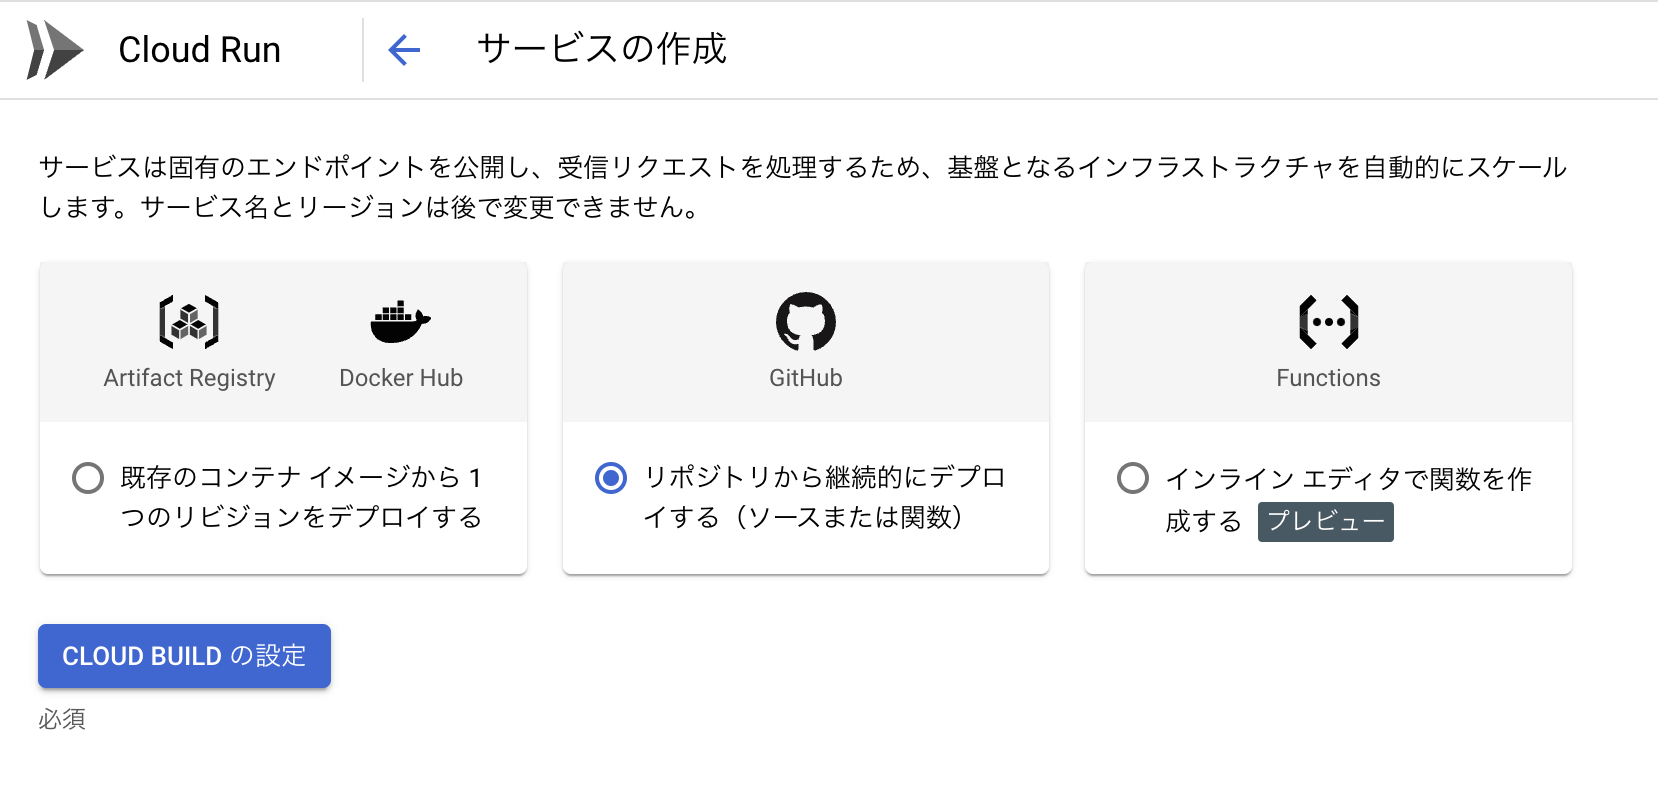Click the Functions brackets icon
Viewport: 1658px width, 787px height.
tap(1327, 320)
